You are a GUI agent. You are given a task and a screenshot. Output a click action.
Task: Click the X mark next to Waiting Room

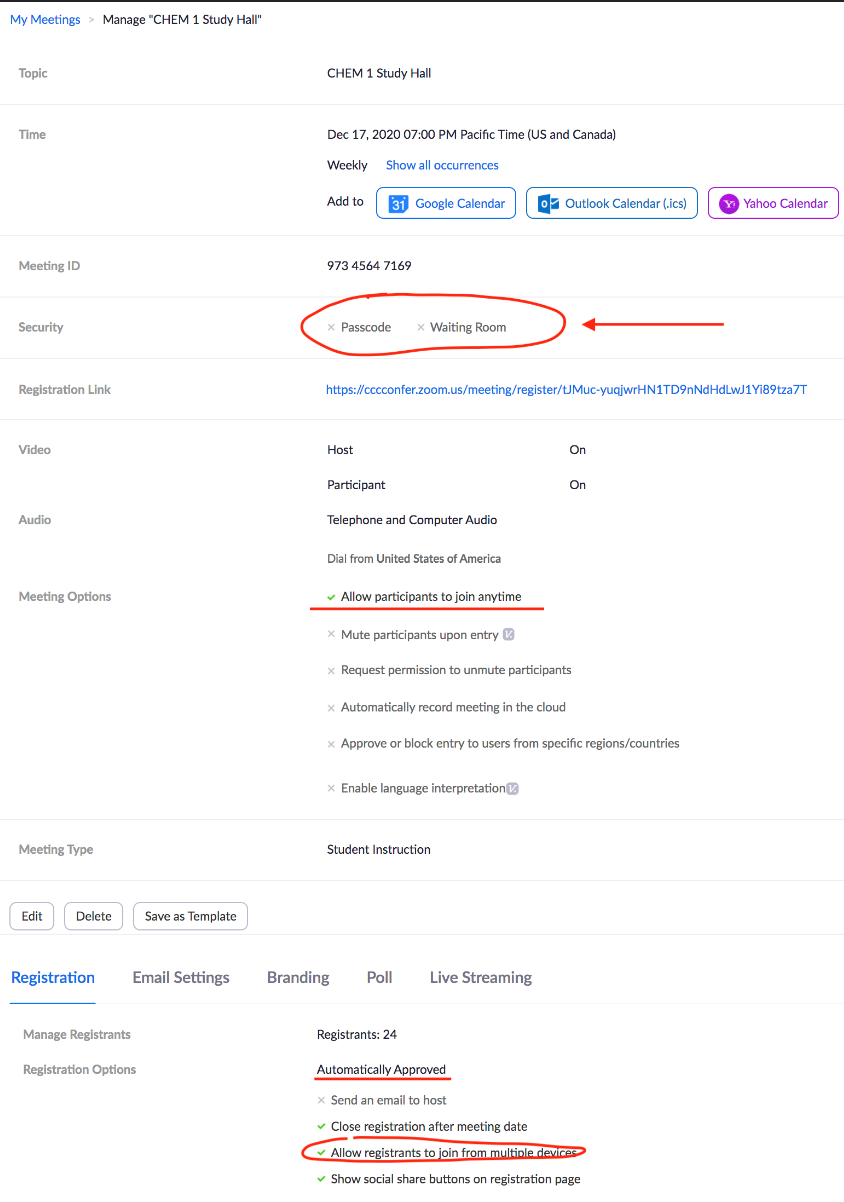(x=420, y=328)
